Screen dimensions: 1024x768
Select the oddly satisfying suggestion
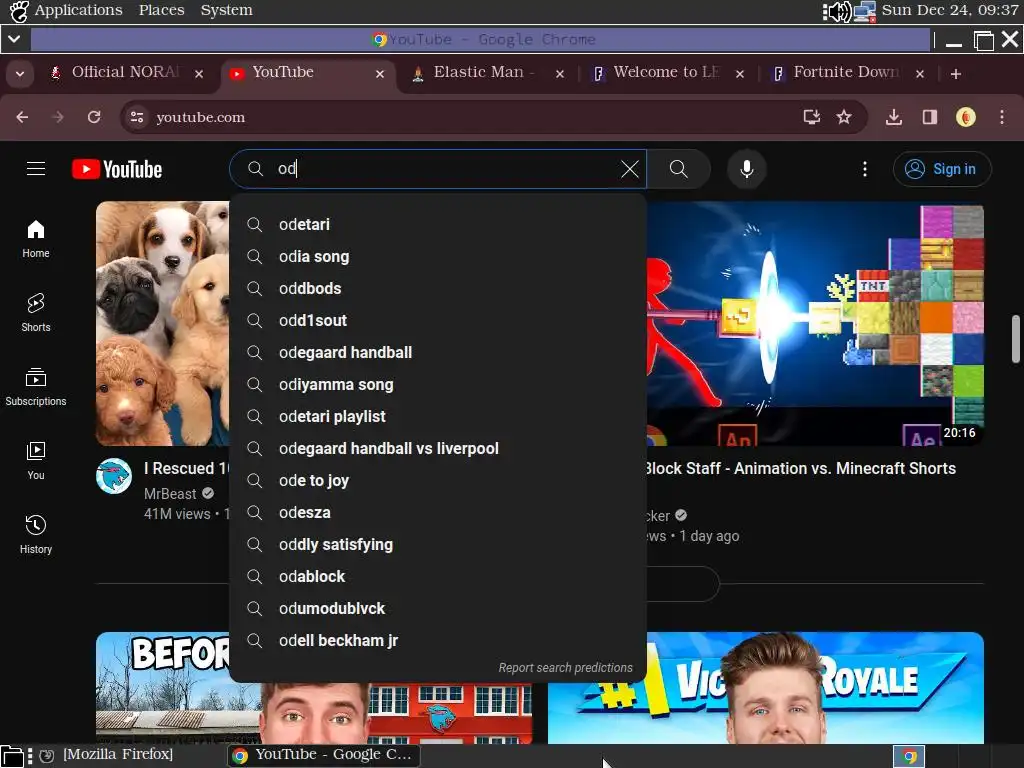pos(438,545)
